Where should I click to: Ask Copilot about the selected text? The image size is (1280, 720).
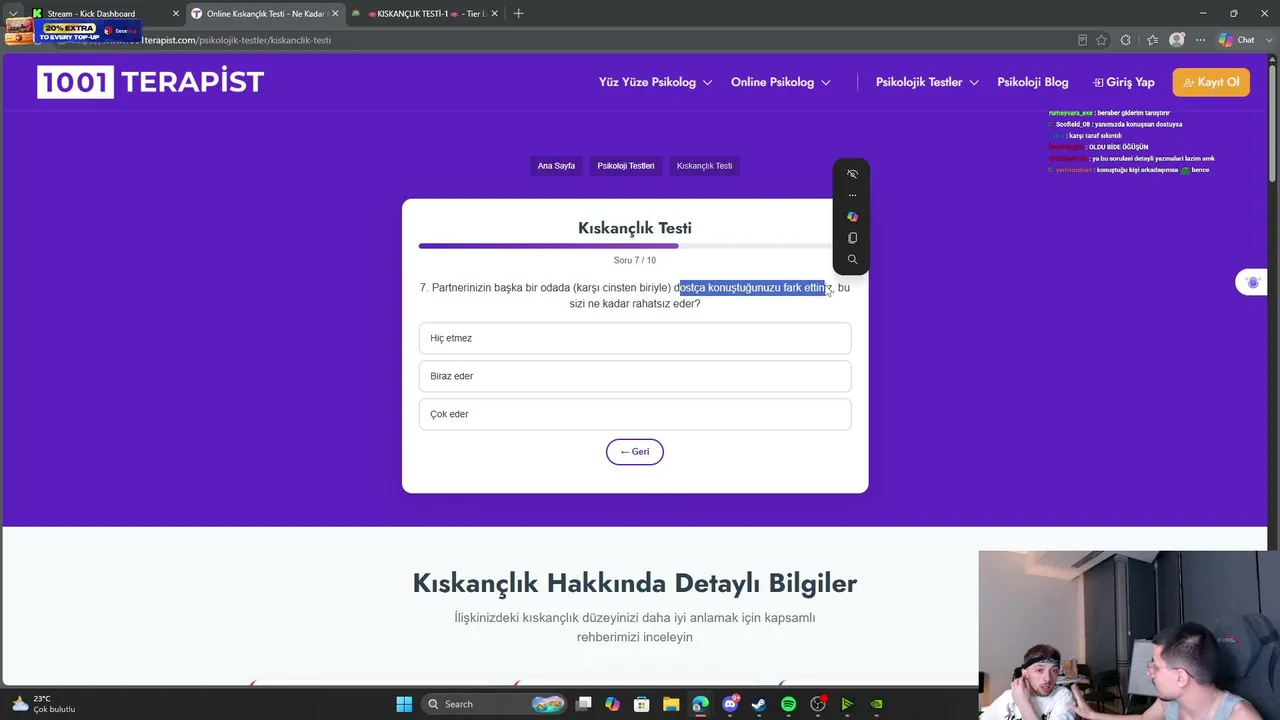click(852, 217)
